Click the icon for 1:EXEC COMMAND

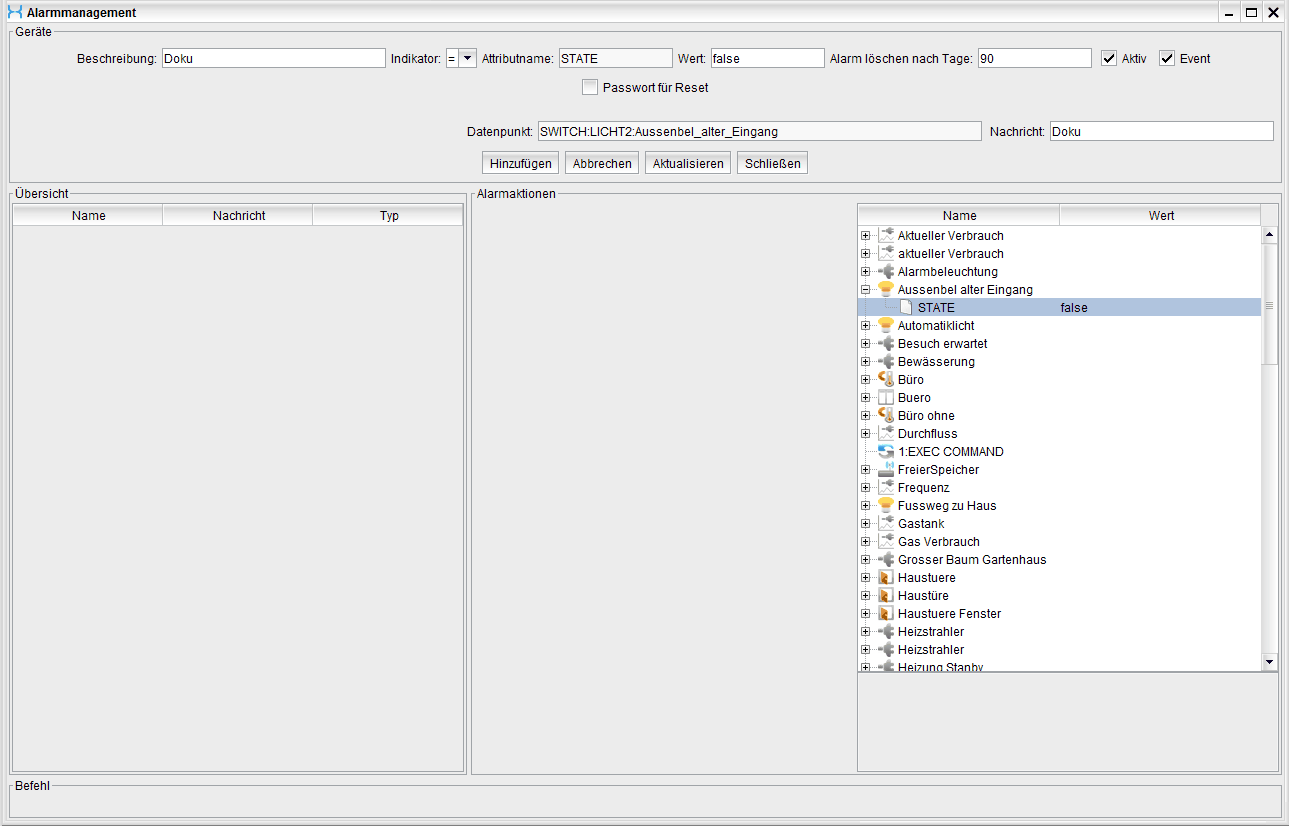[x=885, y=452]
